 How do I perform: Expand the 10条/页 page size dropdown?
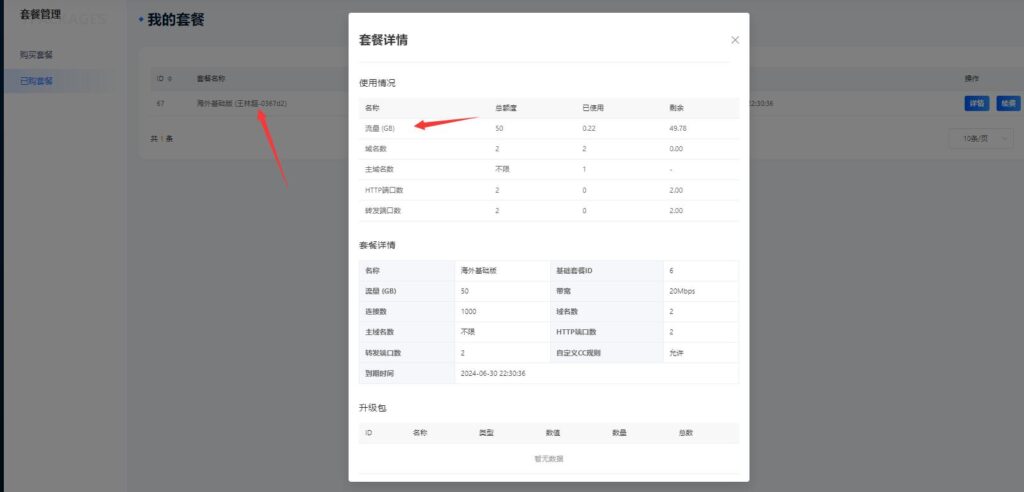point(981,138)
